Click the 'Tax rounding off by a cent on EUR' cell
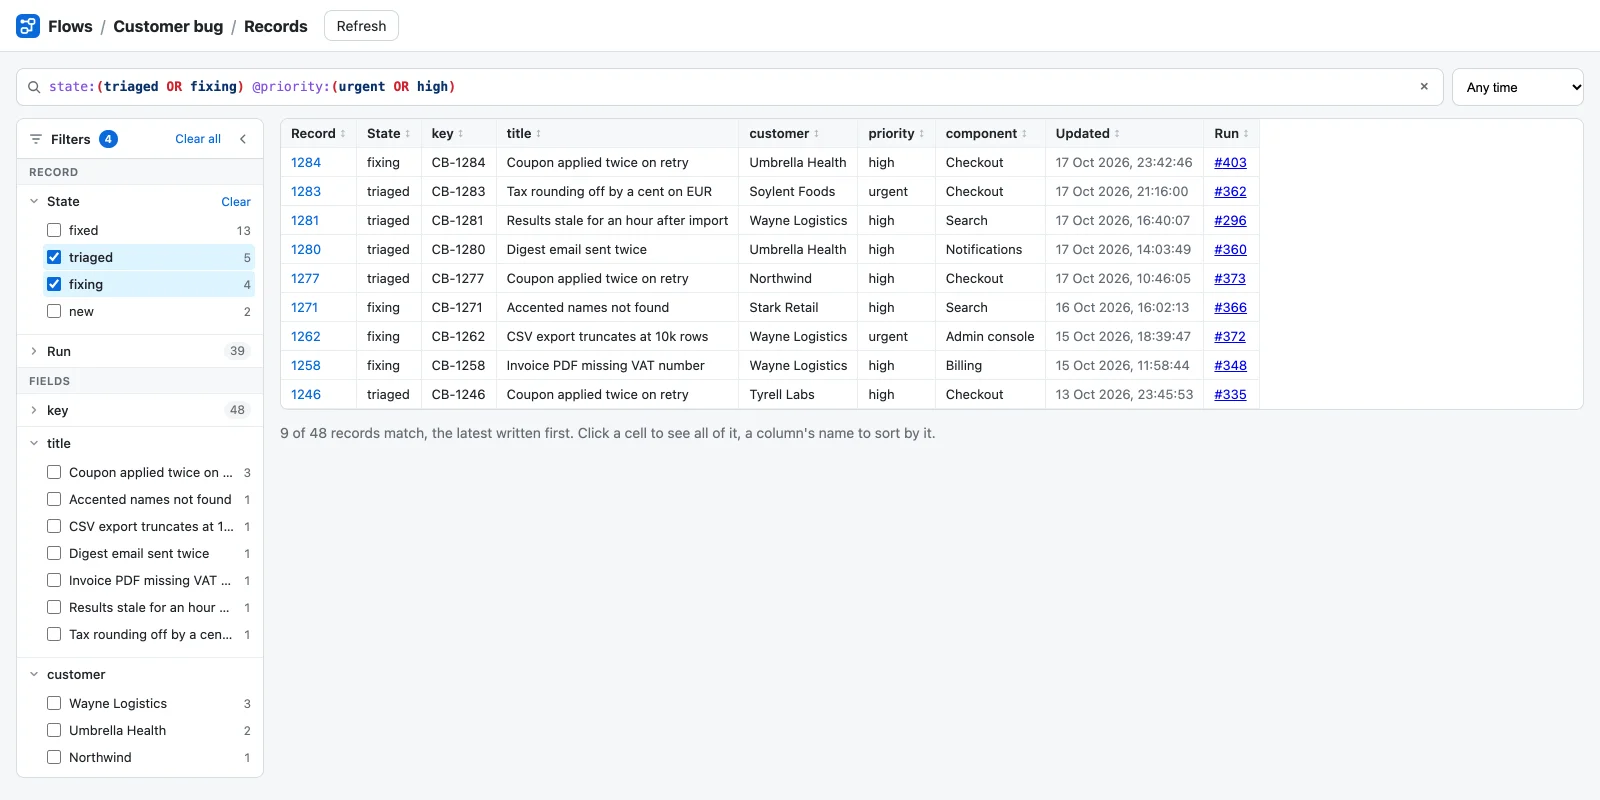 617,191
